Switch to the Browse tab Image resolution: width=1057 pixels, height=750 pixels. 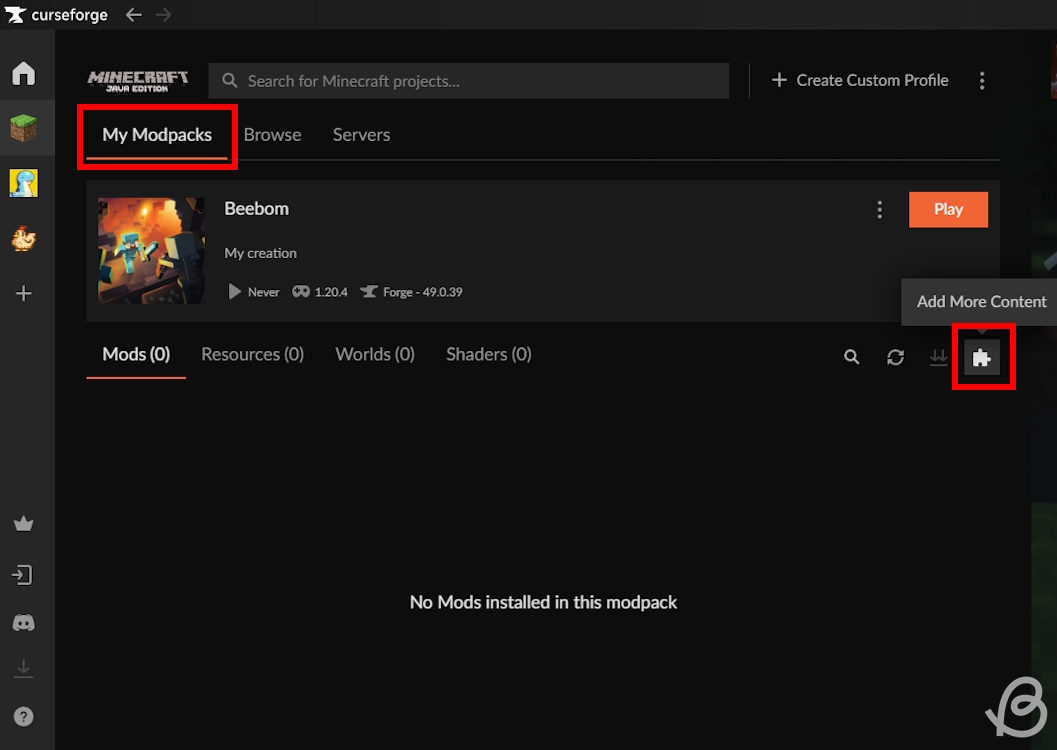pyautogui.click(x=272, y=134)
